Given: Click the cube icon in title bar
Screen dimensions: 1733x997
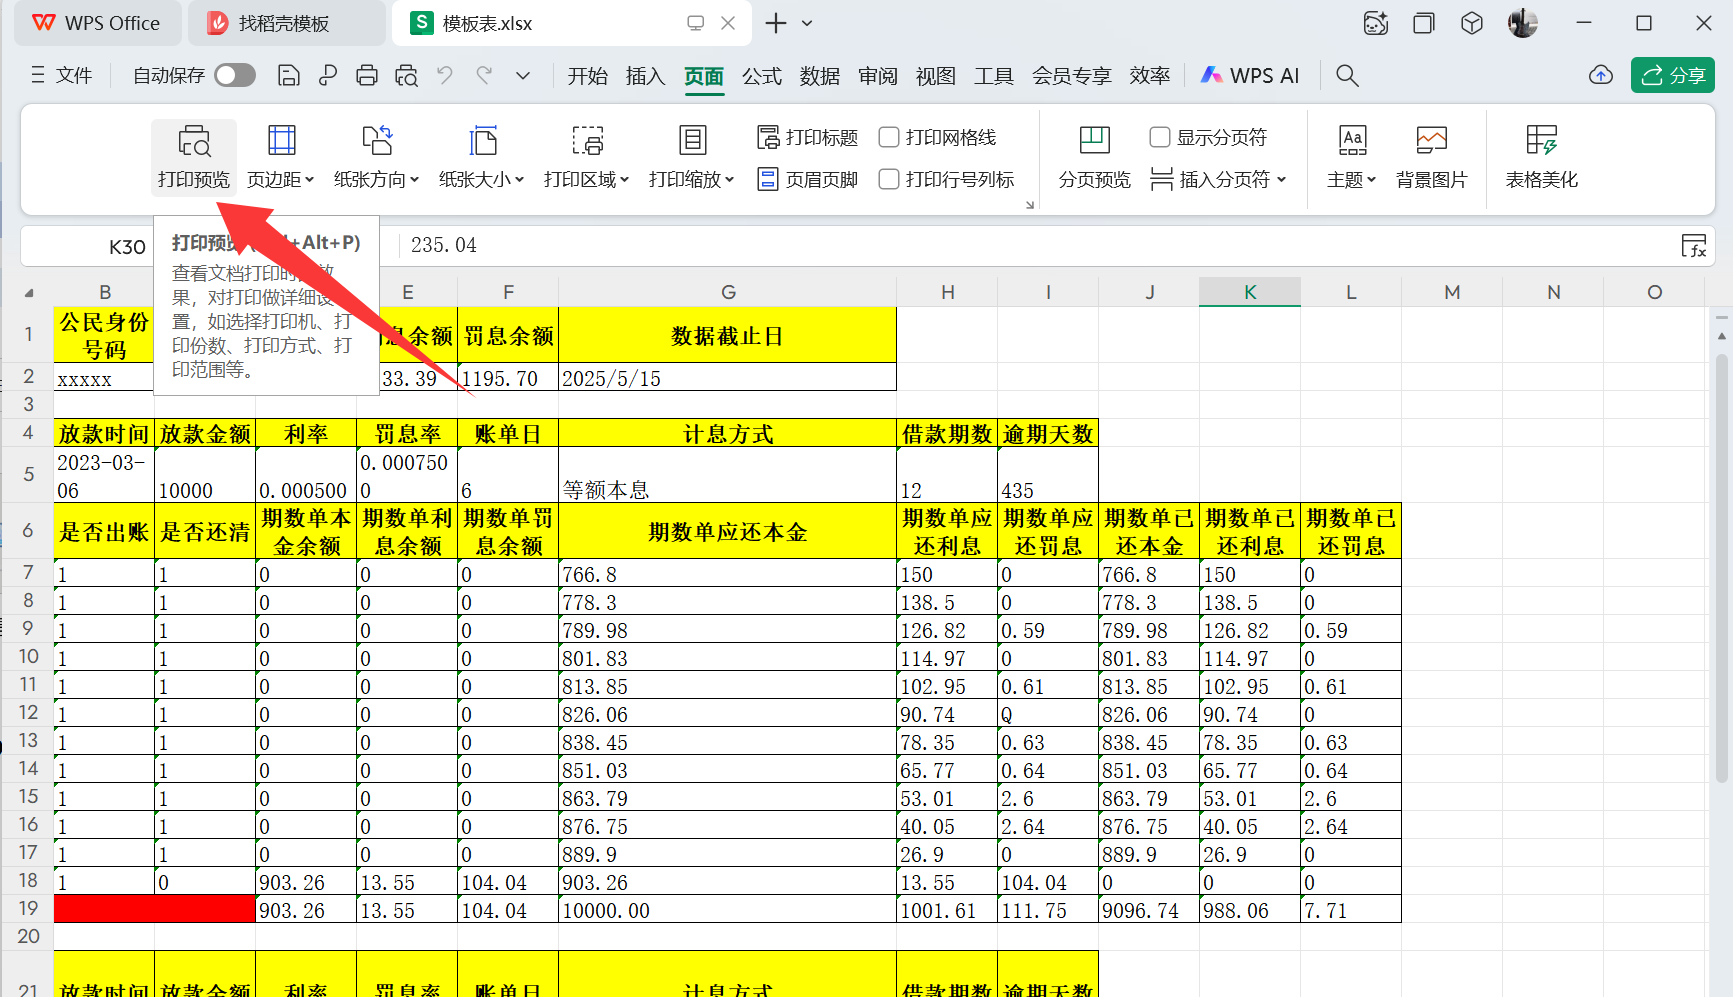Looking at the screenshot, I should point(1472,23).
